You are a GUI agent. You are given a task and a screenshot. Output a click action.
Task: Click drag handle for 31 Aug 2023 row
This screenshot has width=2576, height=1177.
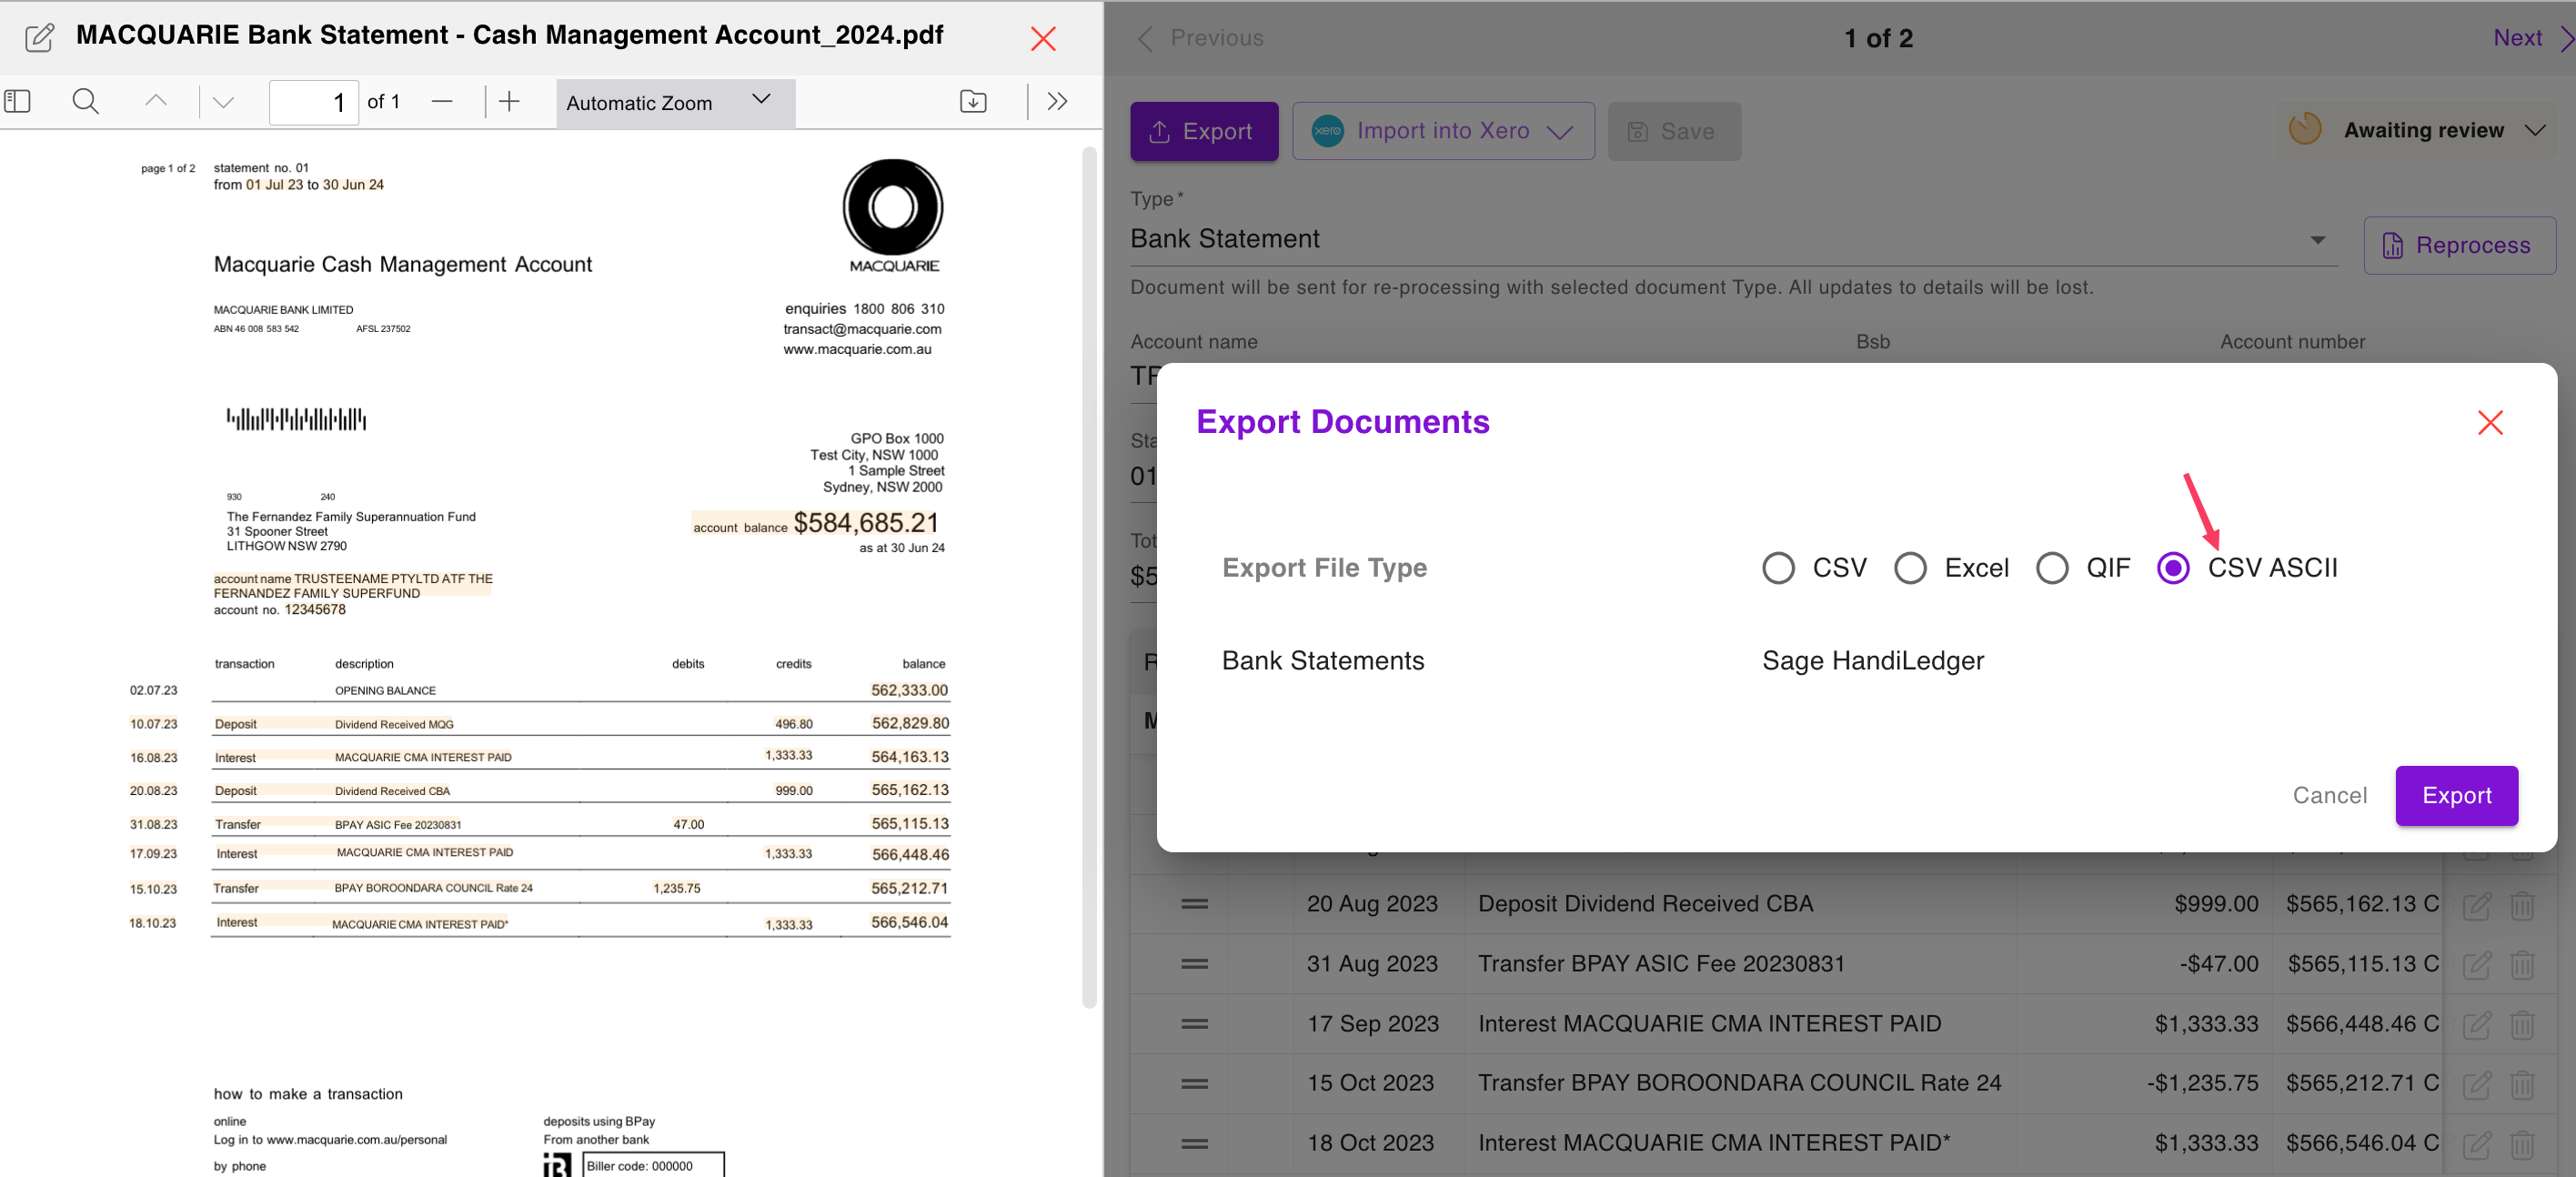click(x=1194, y=963)
